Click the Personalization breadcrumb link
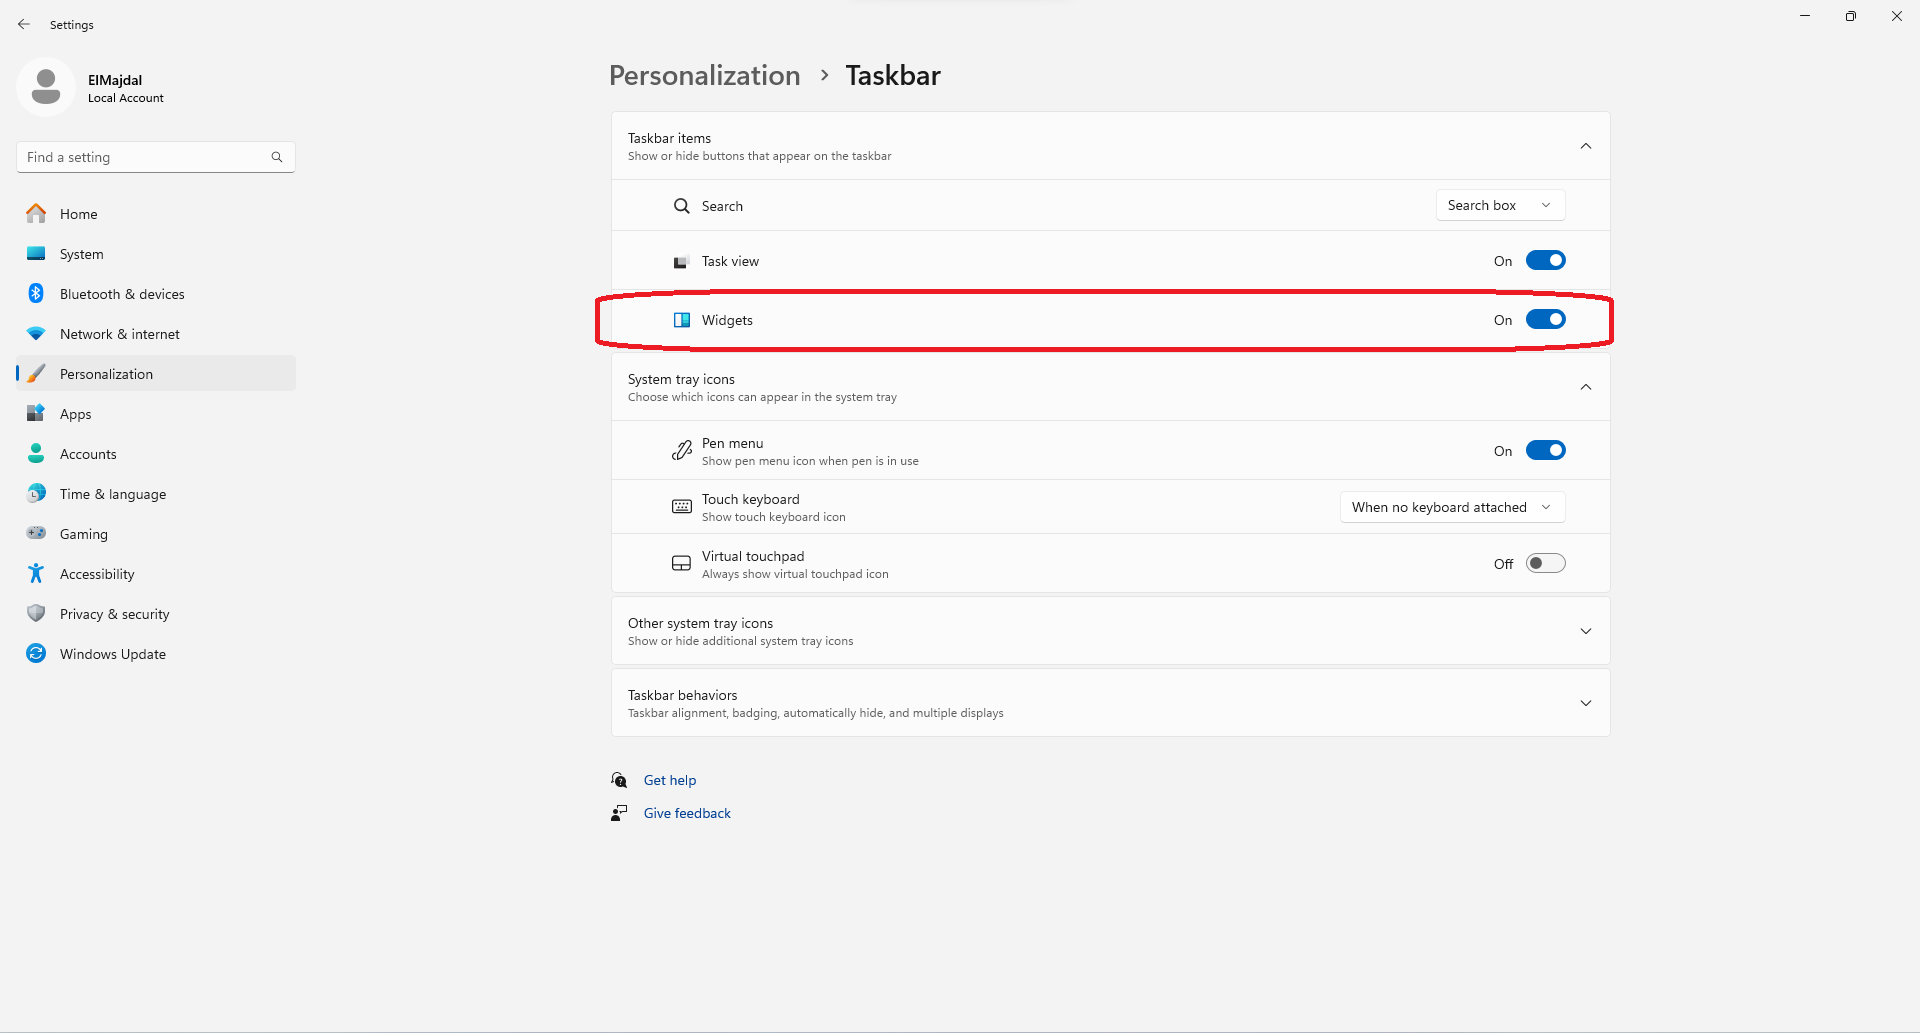Screen dimensions: 1920x1033 (704, 76)
